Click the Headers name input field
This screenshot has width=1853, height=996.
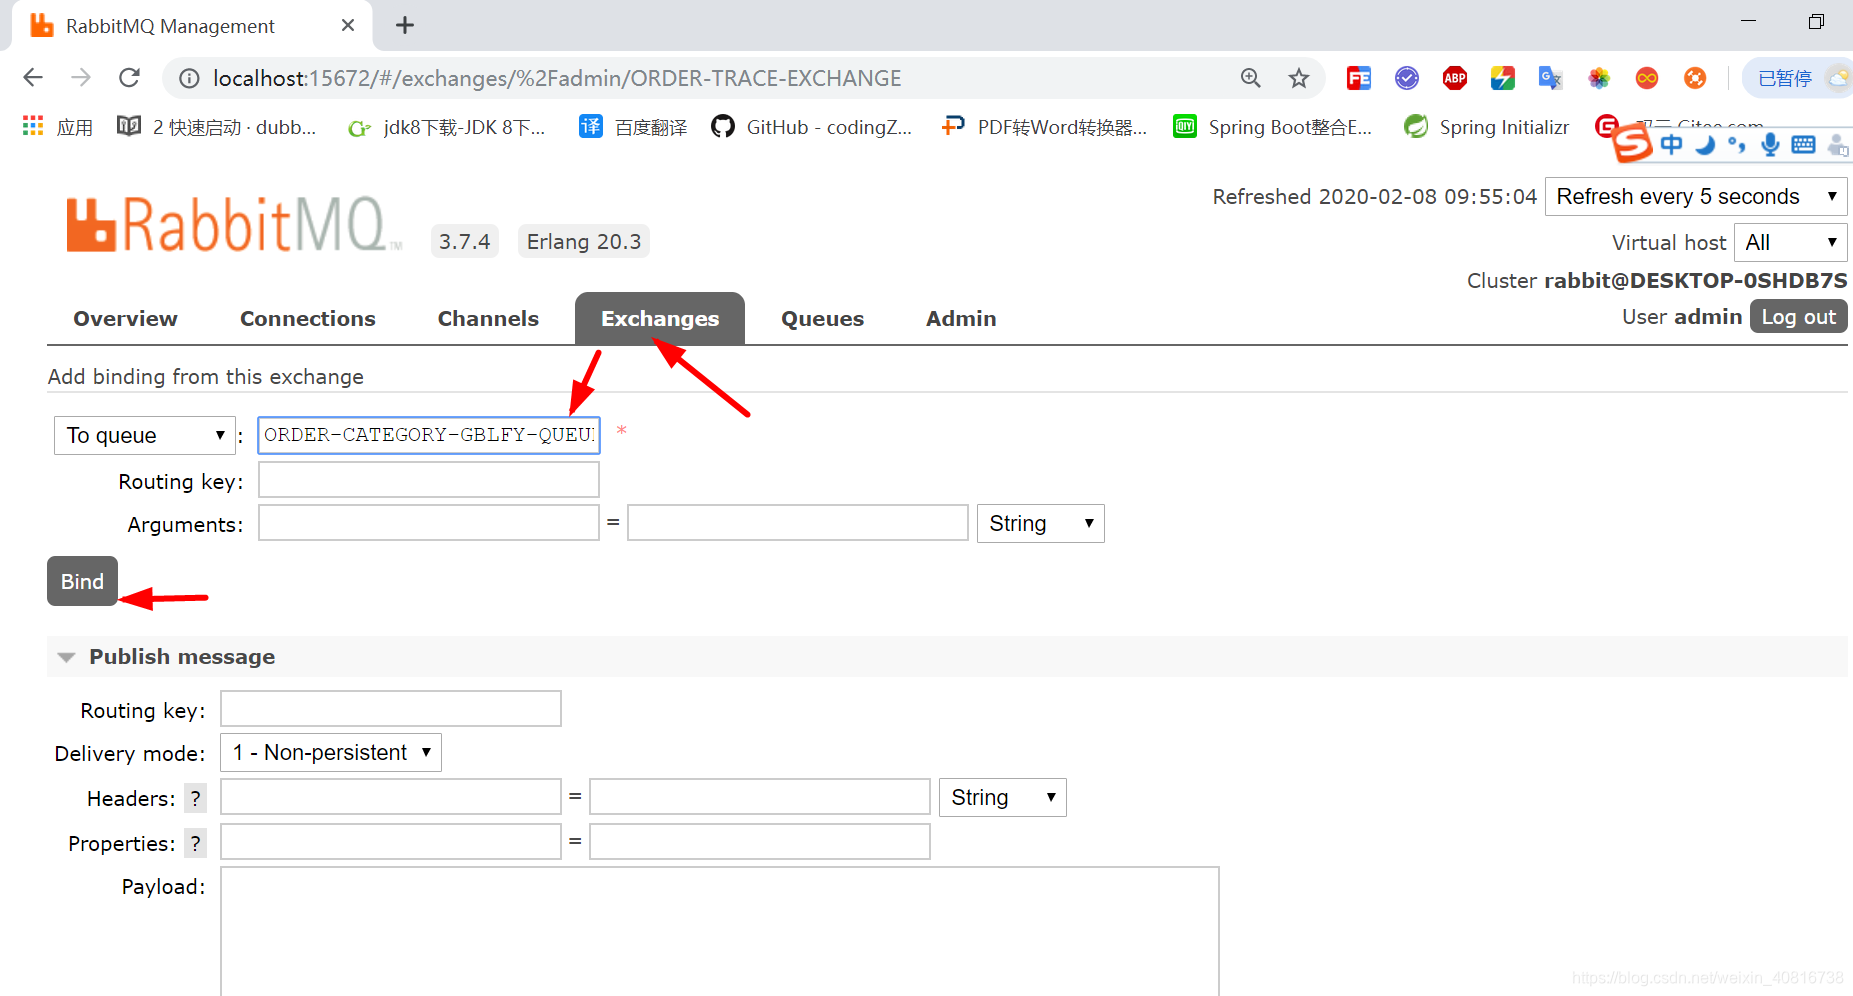click(391, 796)
